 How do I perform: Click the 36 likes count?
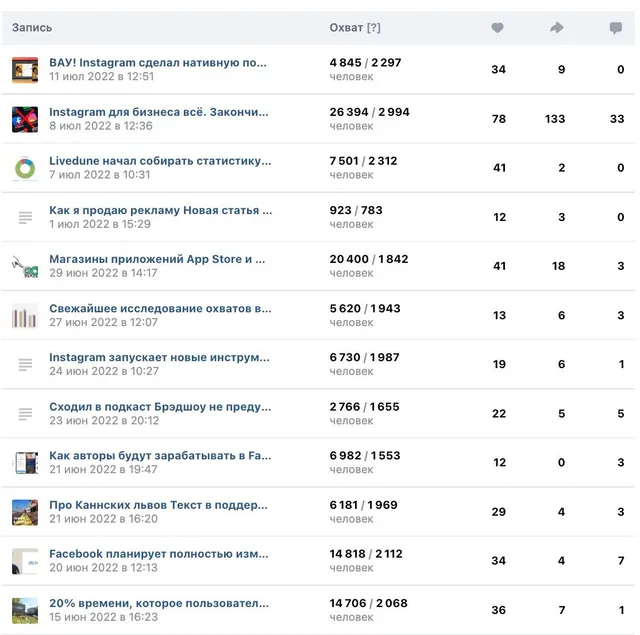coord(499,611)
